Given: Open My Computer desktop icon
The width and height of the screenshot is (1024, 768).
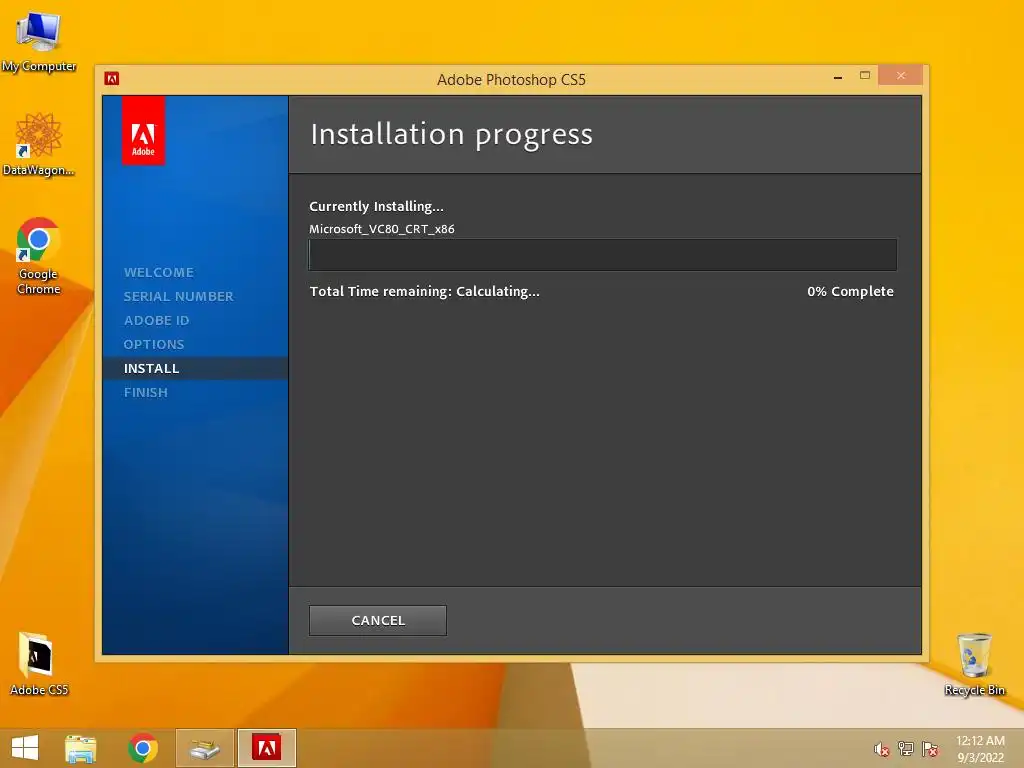Looking at the screenshot, I should pos(39,41).
